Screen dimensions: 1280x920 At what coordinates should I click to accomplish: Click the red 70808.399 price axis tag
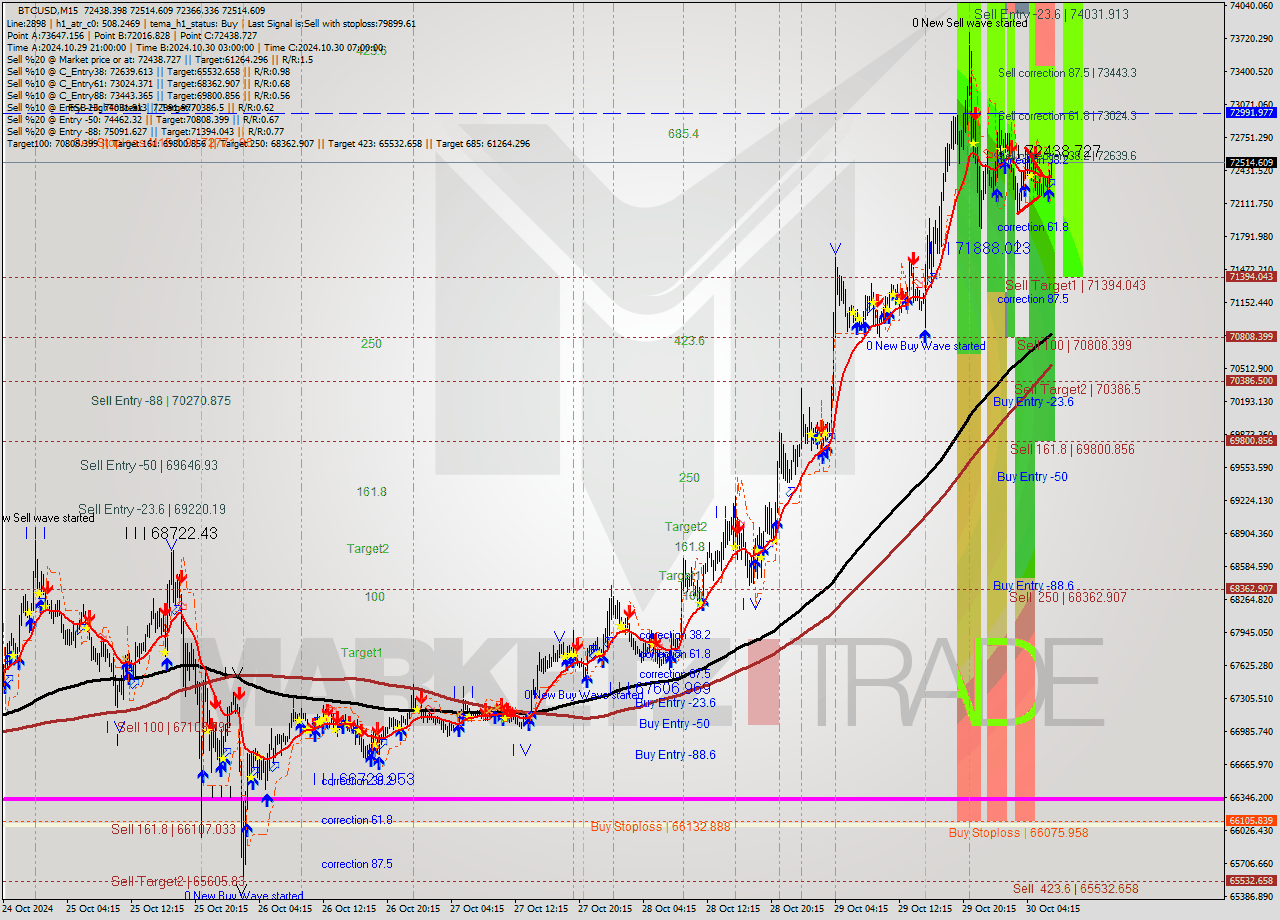(1251, 337)
